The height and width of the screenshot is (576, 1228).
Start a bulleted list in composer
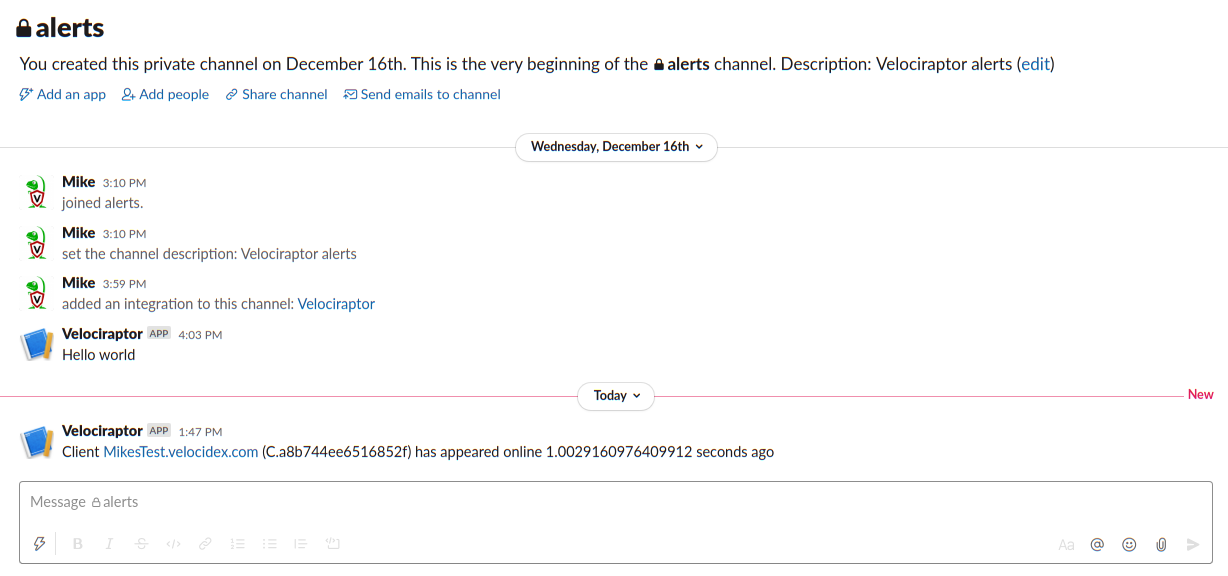pyautogui.click(x=269, y=544)
